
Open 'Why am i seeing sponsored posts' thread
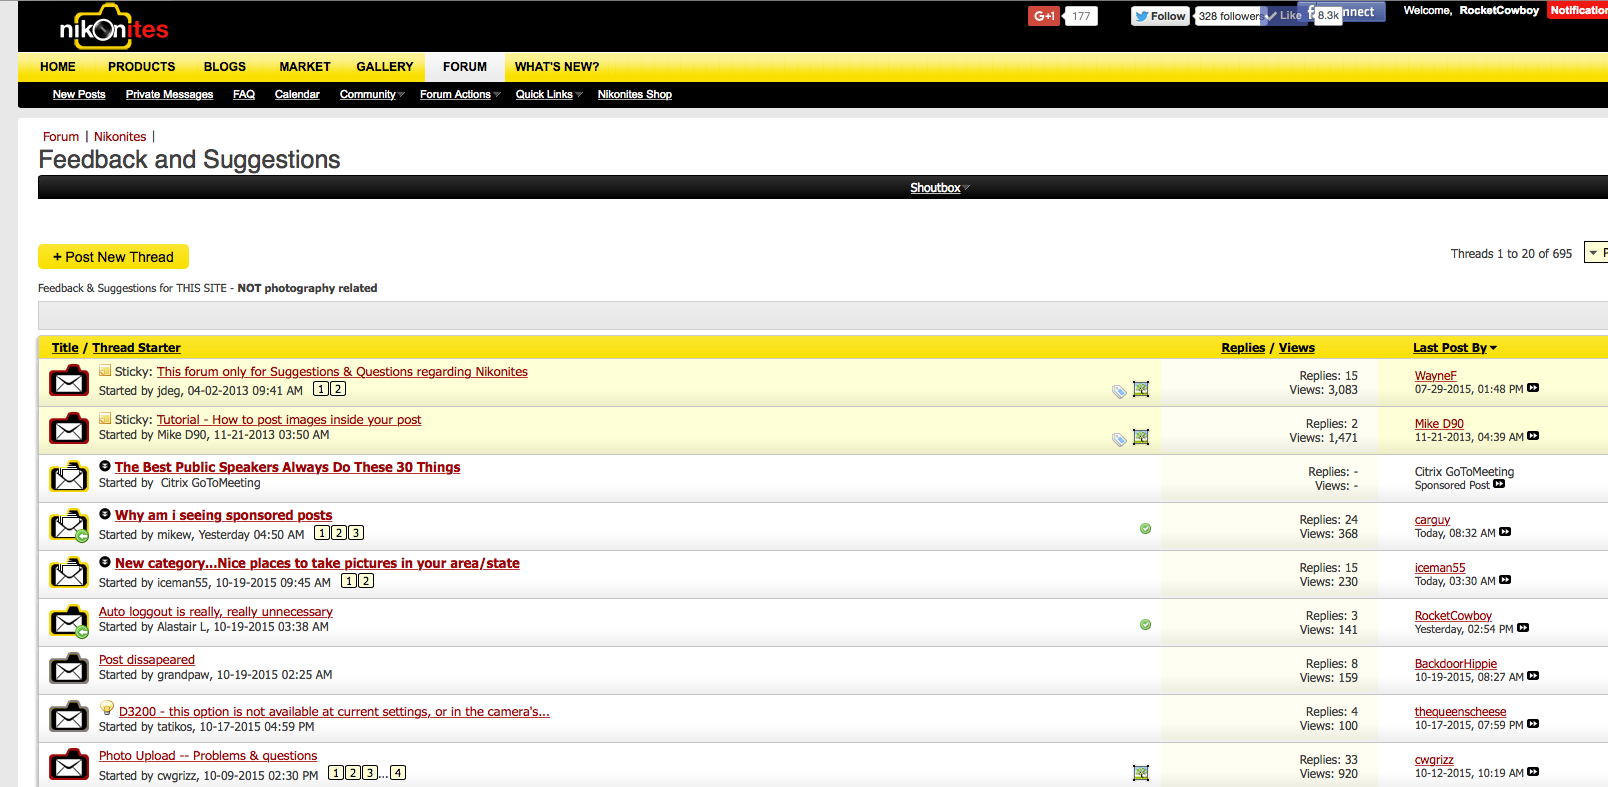pyautogui.click(x=223, y=515)
